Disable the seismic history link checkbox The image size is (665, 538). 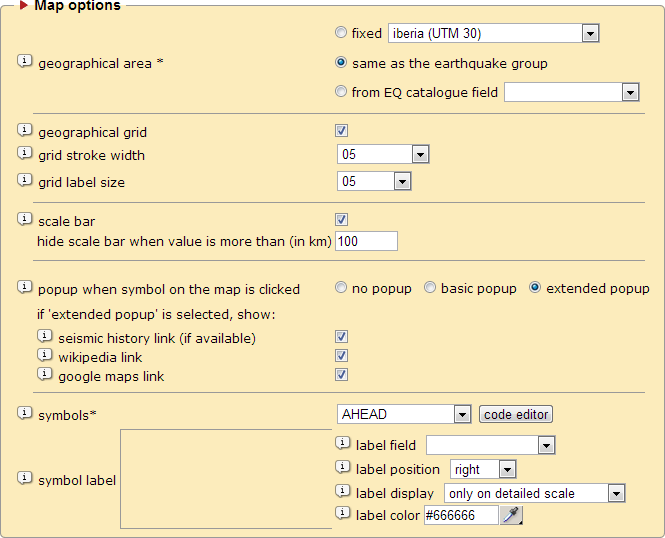click(x=342, y=337)
